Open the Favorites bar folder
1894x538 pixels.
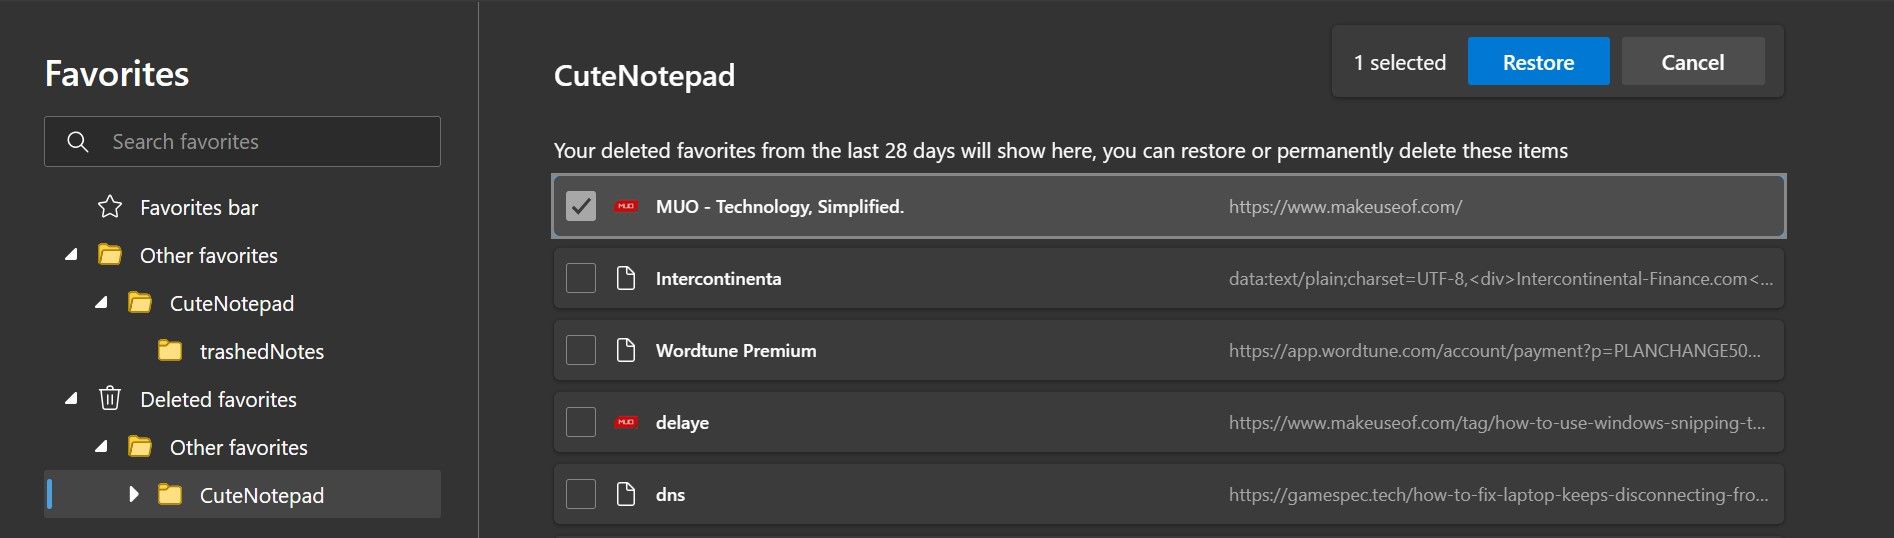click(x=199, y=208)
